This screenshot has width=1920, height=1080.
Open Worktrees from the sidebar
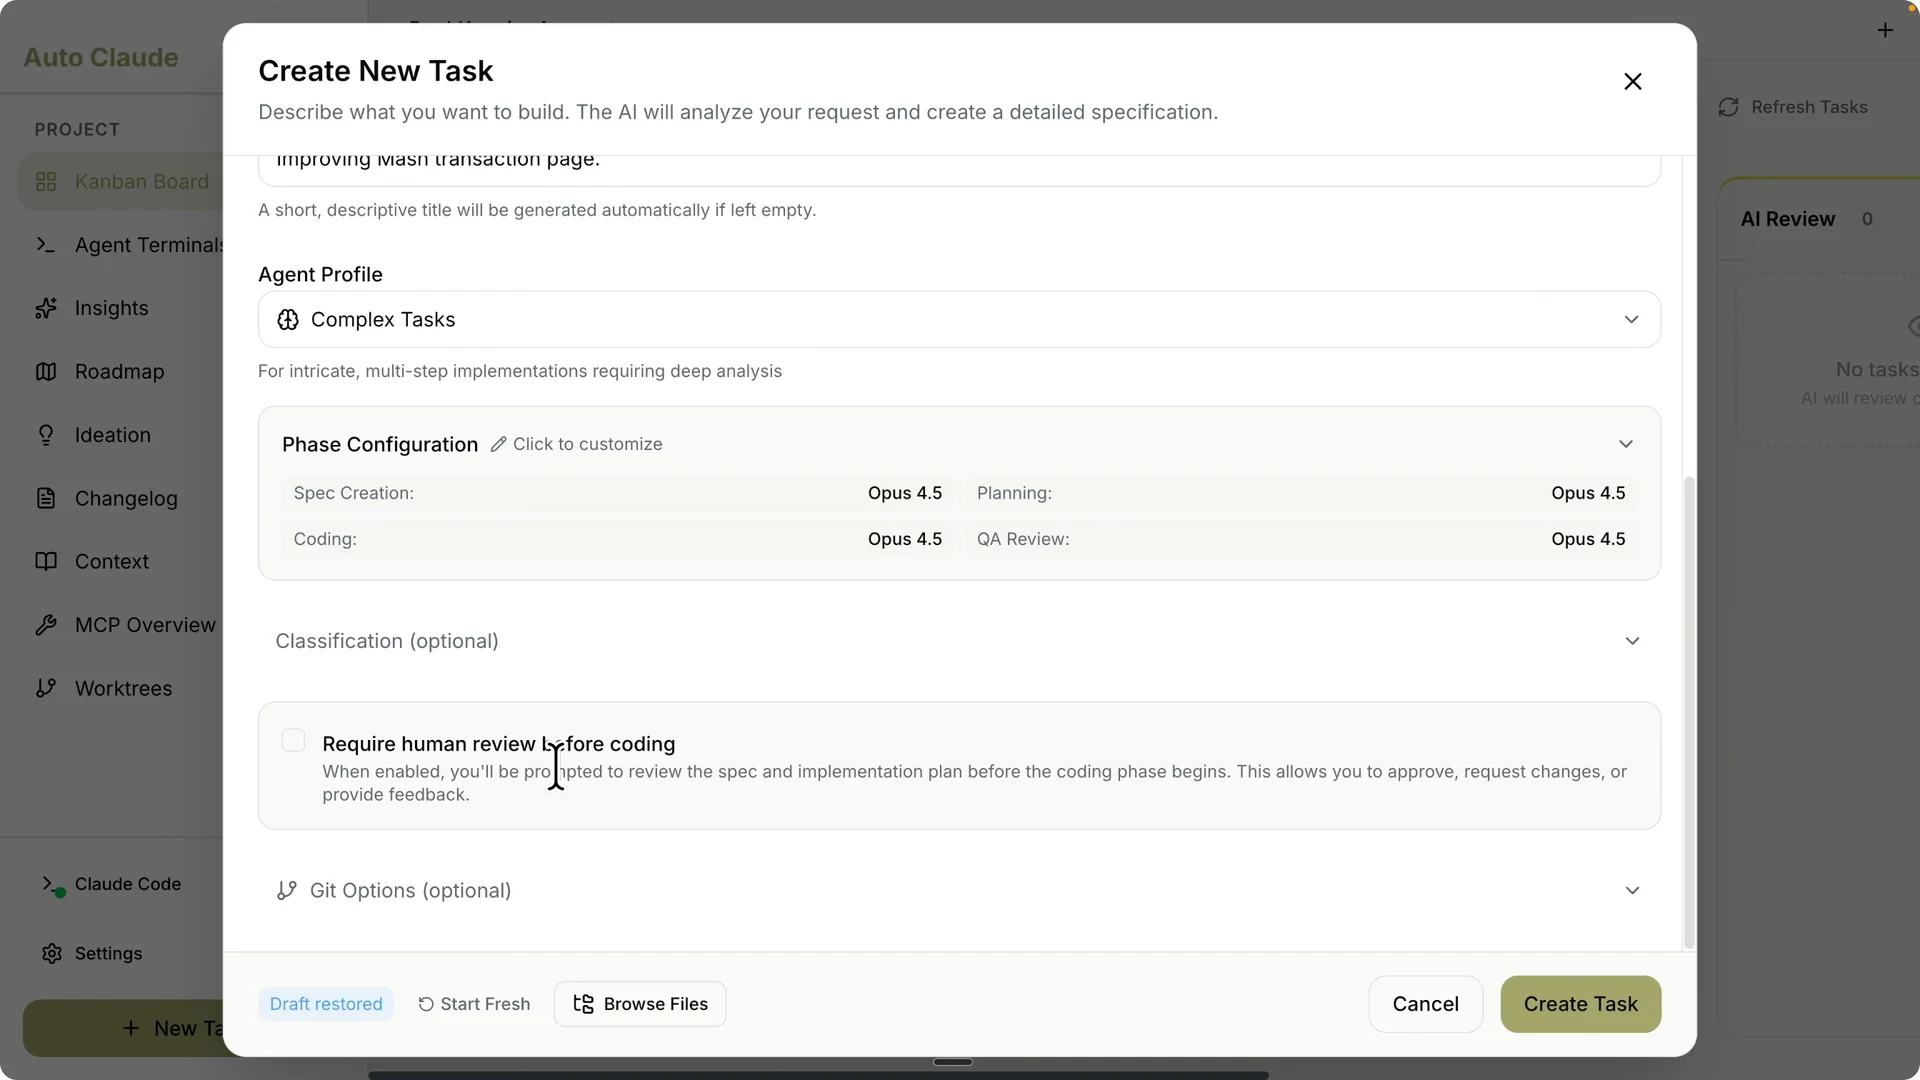(122, 688)
